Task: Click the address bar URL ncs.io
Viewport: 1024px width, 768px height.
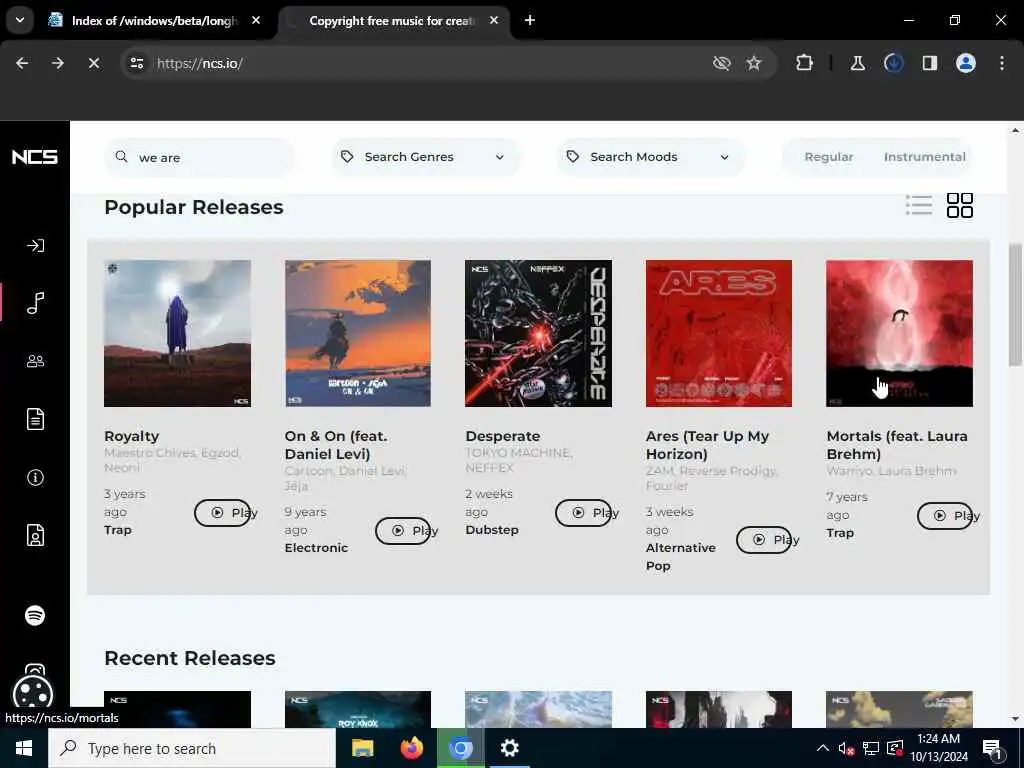Action: point(200,63)
